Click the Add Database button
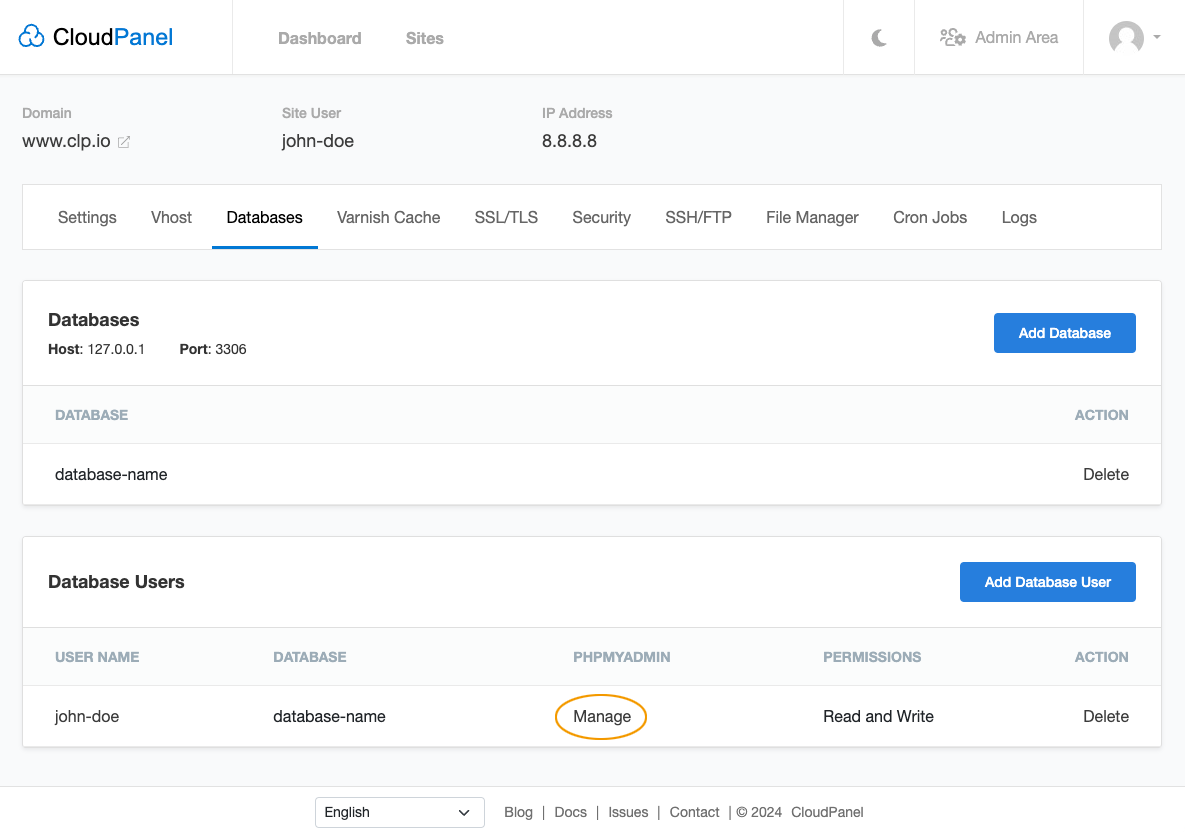The image size is (1185, 832). (x=1064, y=332)
